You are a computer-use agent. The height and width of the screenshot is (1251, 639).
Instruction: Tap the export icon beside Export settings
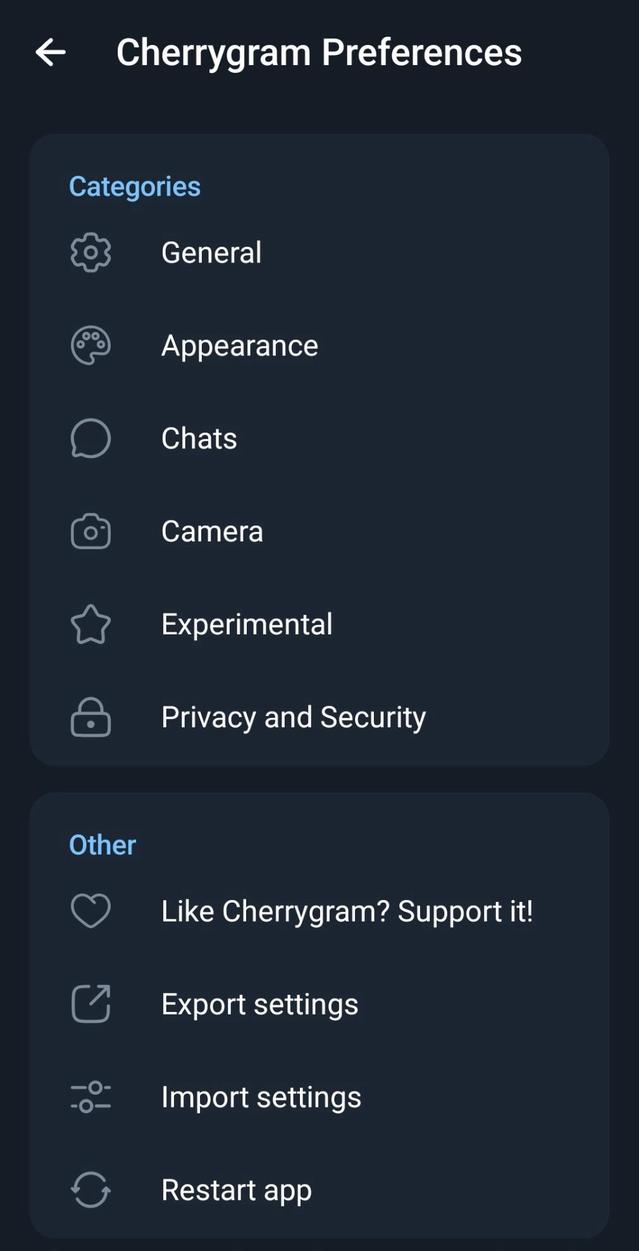[x=90, y=1003]
